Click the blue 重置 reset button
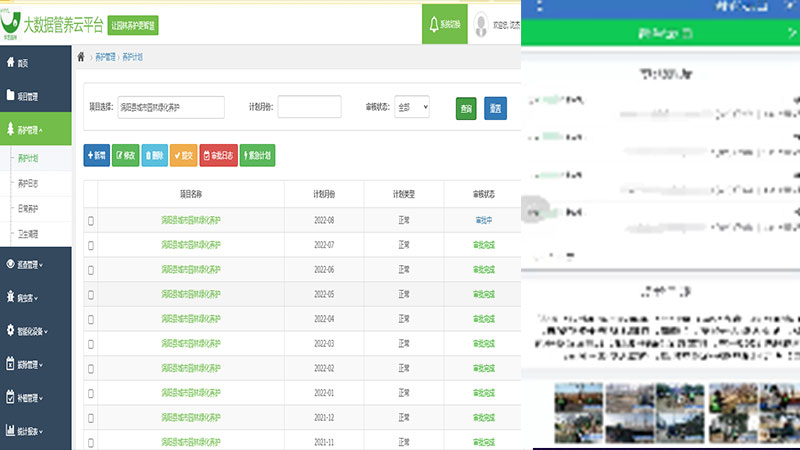Image resolution: width=800 pixels, height=450 pixels. point(495,108)
